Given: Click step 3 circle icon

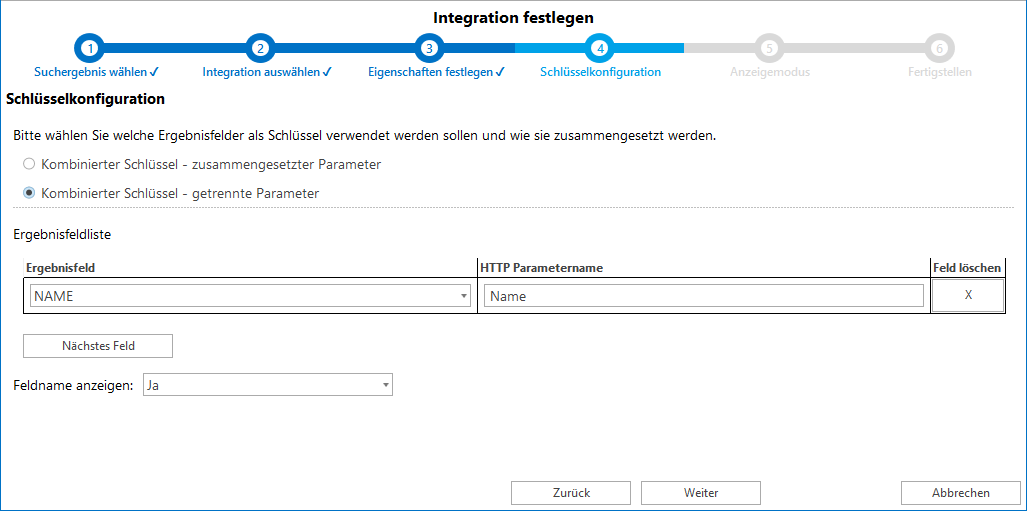Looking at the screenshot, I should click(429, 47).
